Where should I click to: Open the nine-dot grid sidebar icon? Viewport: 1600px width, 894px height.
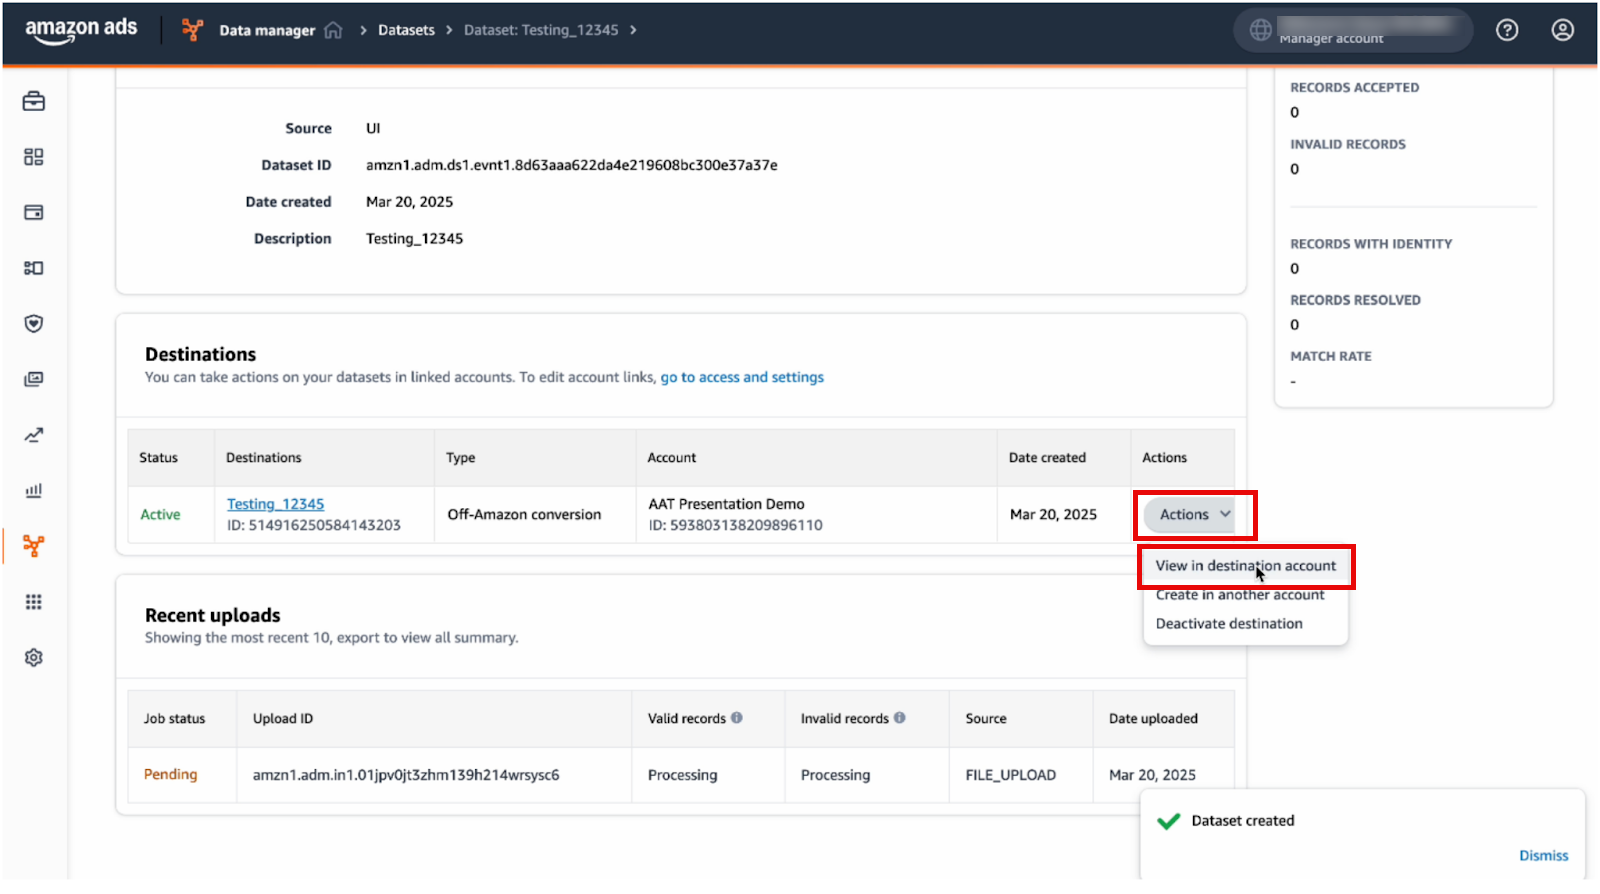point(34,602)
